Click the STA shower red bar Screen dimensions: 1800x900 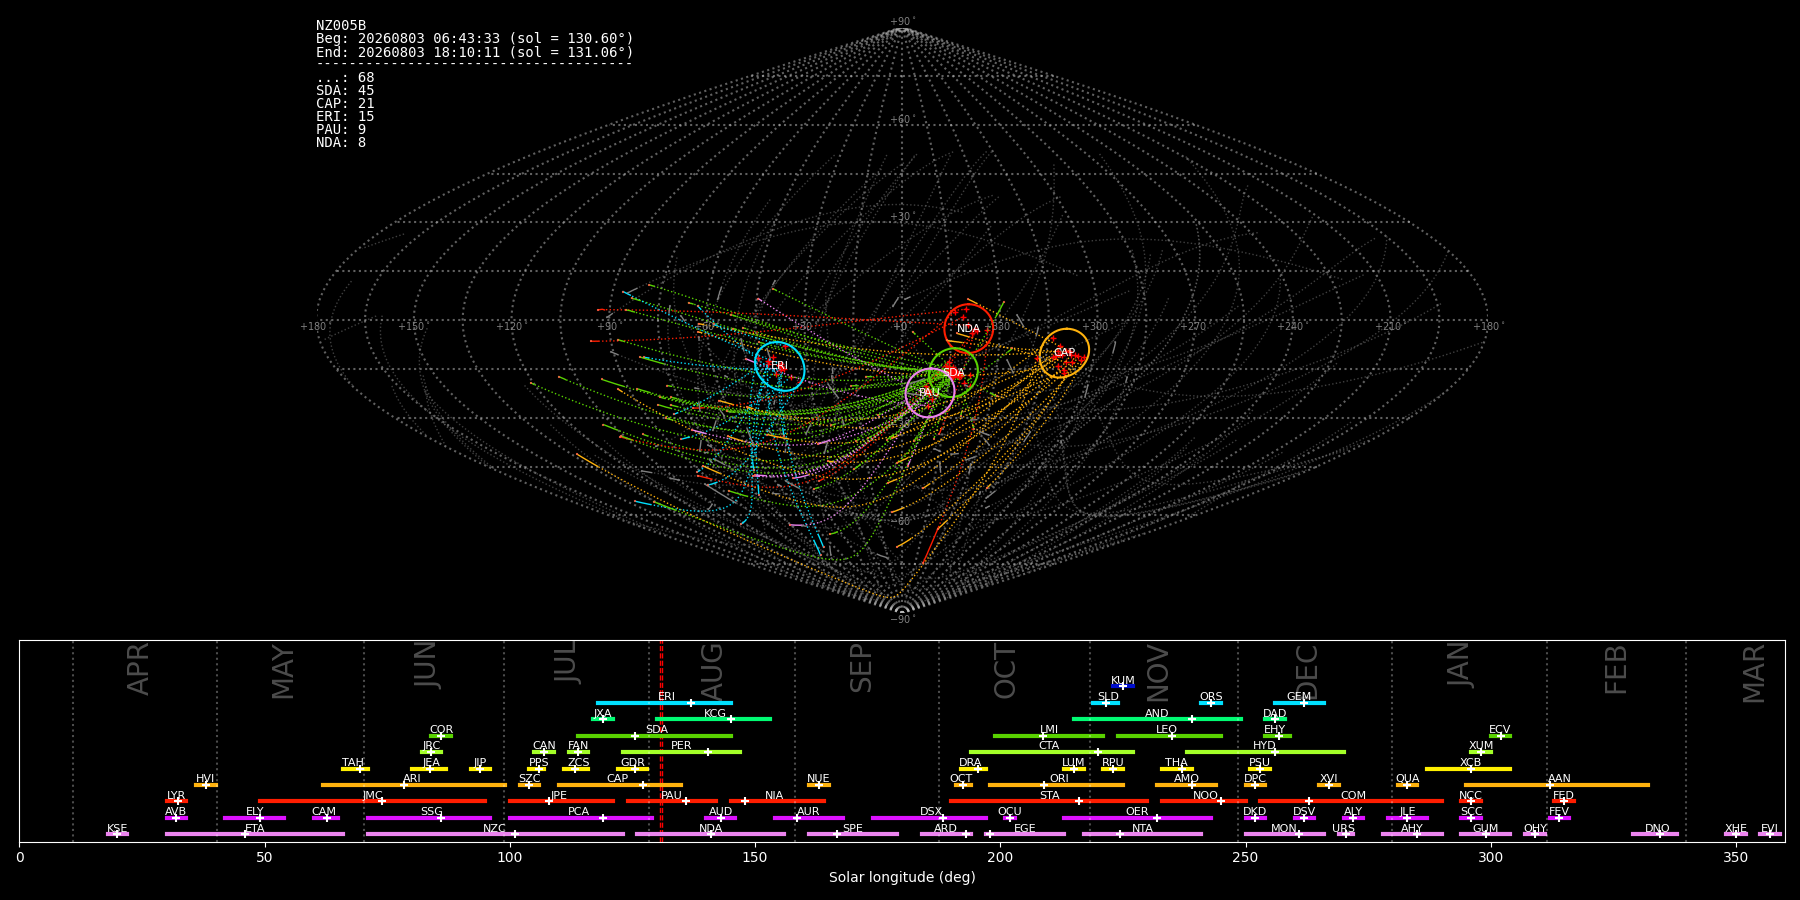[x=1049, y=801]
